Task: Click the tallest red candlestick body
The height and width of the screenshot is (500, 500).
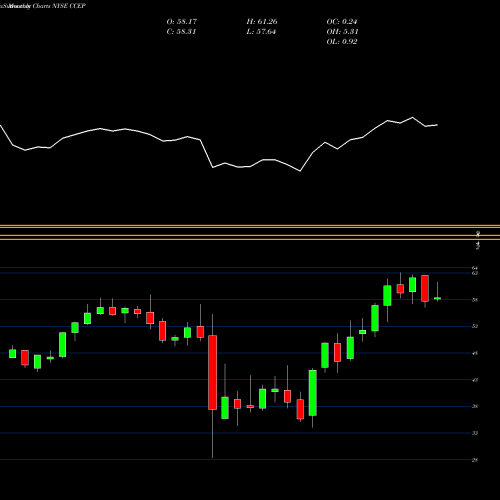Action: (212, 372)
